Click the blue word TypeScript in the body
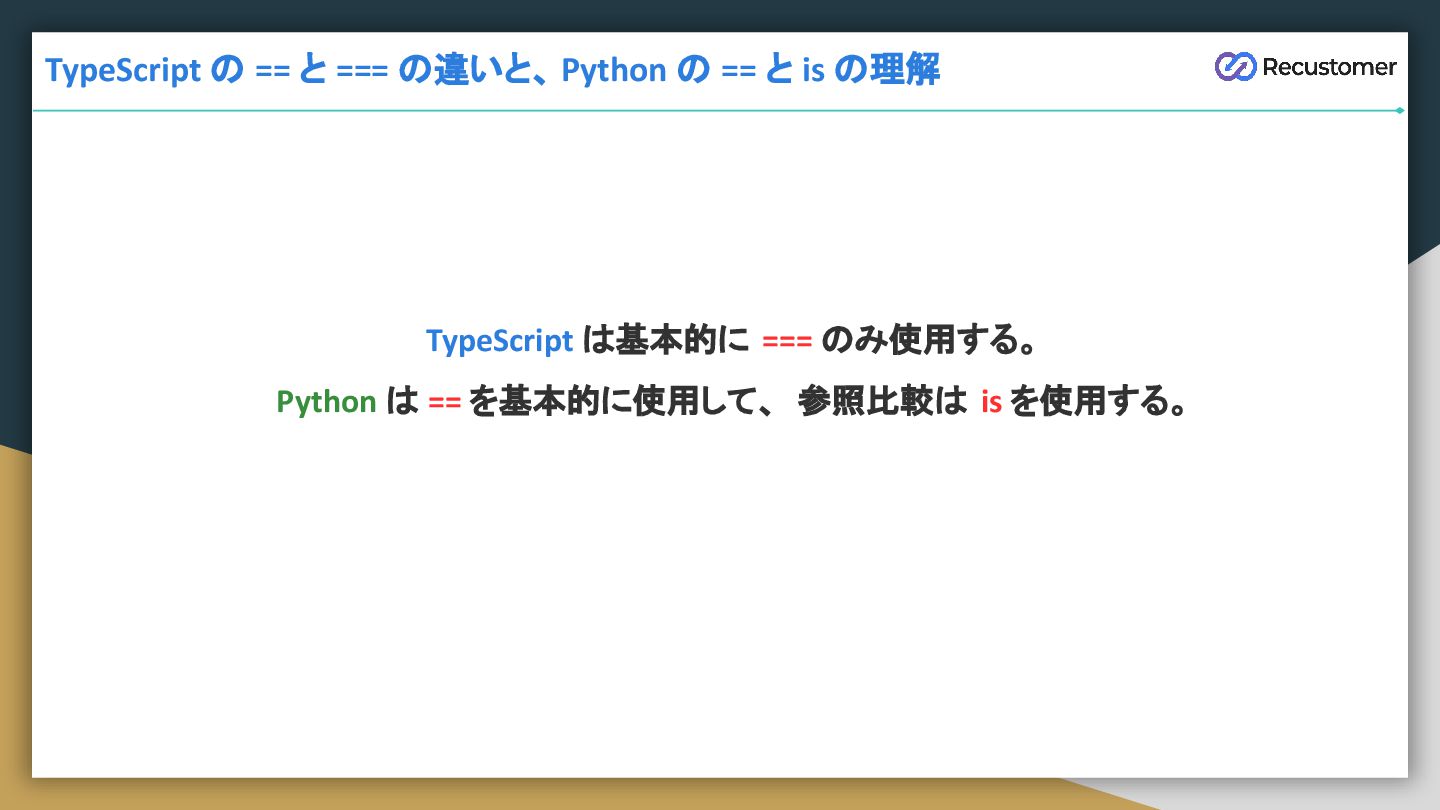This screenshot has width=1440, height=810. click(500, 341)
